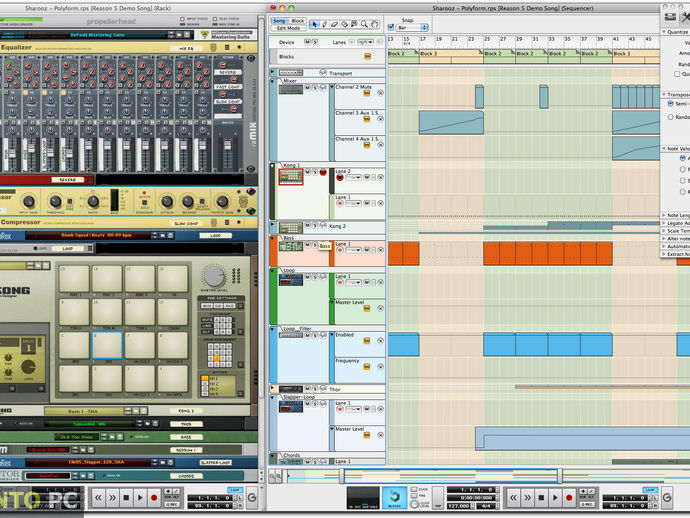Click Stop in the Sequencer transport

pyautogui.click(x=541, y=498)
